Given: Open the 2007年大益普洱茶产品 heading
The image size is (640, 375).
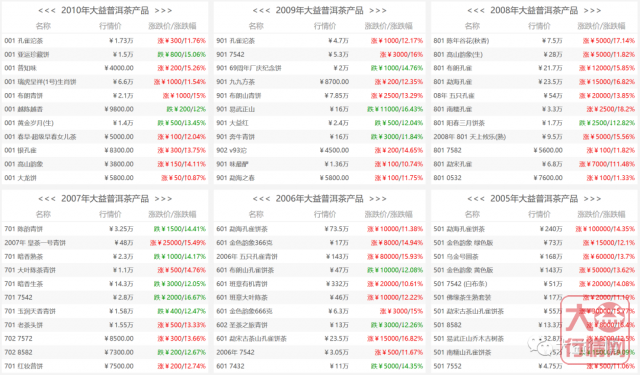Looking at the screenshot, I should (x=105, y=199).
